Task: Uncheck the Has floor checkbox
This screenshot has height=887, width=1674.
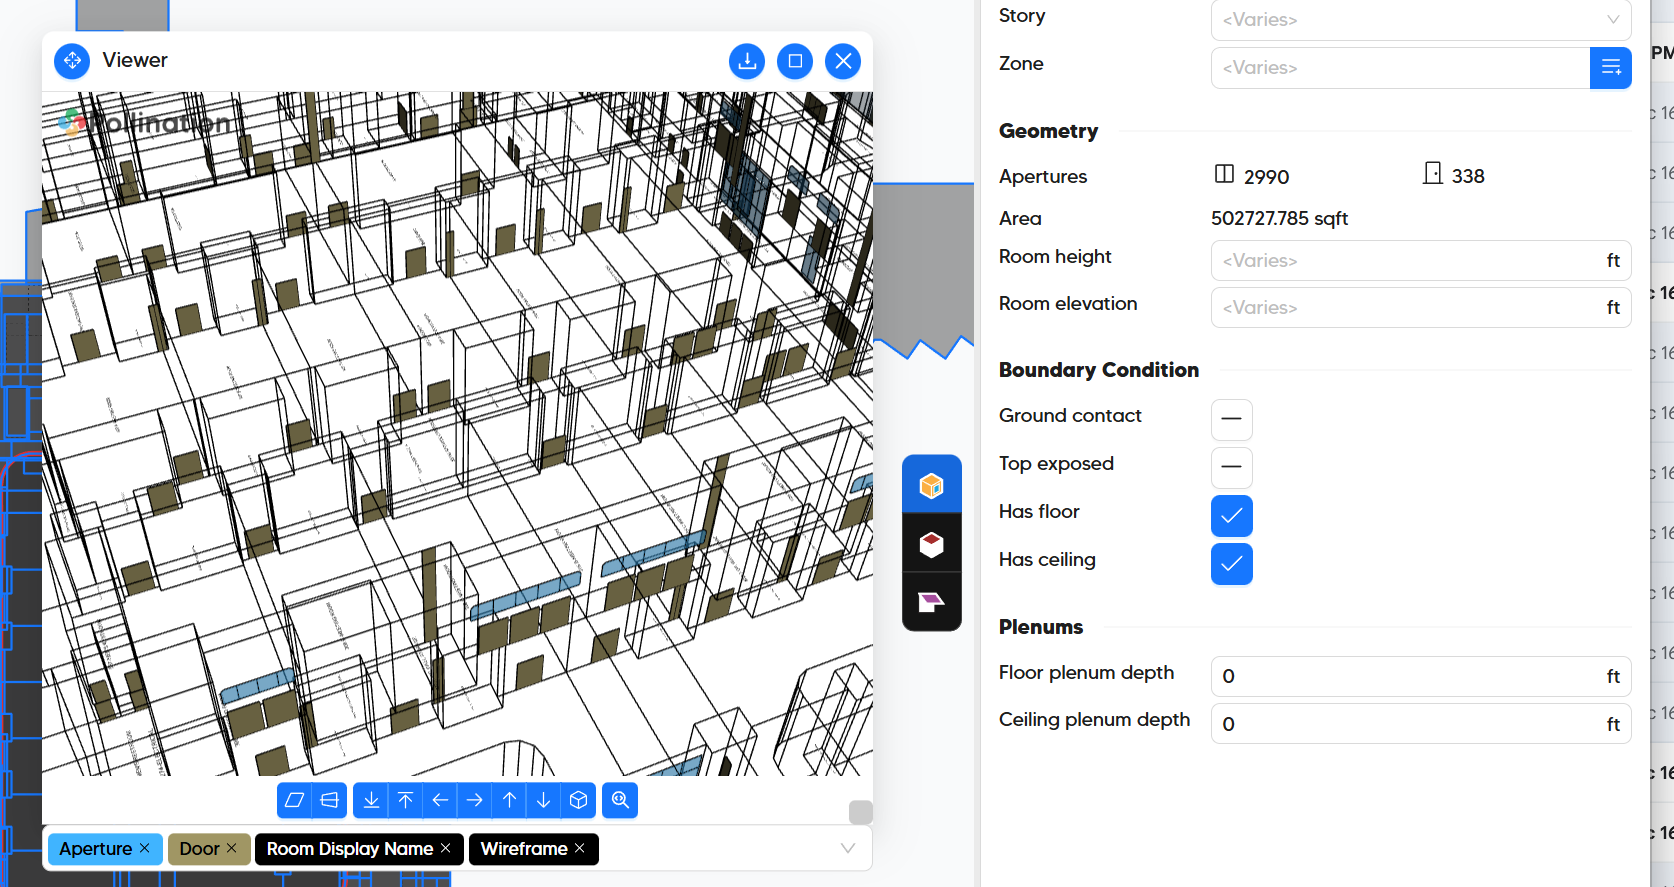Action: tap(1231, 516)
